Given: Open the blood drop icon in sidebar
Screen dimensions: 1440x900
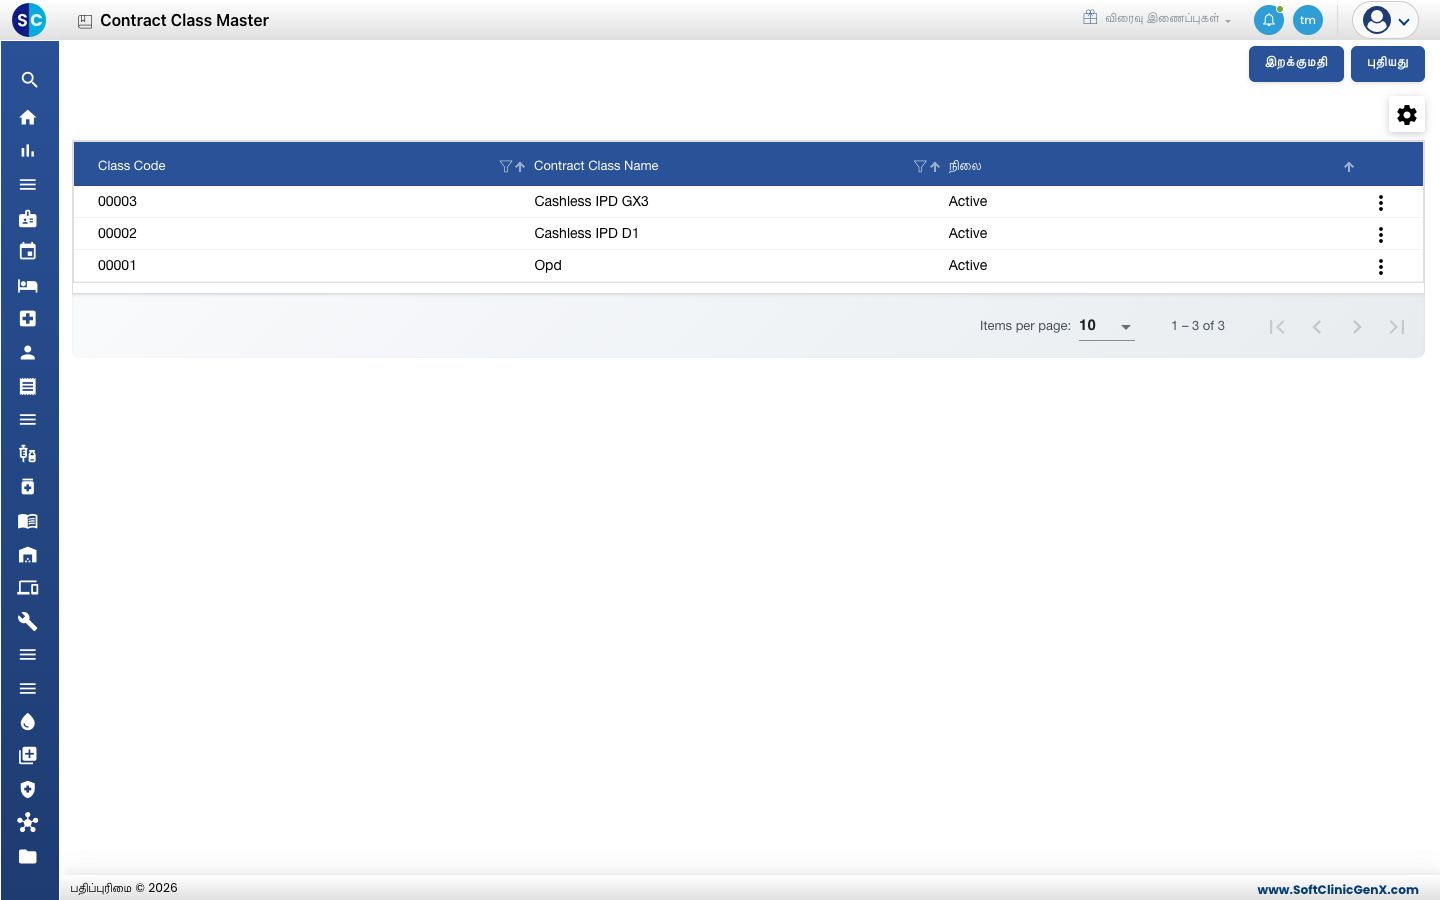Looking at the screenshot, I should [28, 722].
